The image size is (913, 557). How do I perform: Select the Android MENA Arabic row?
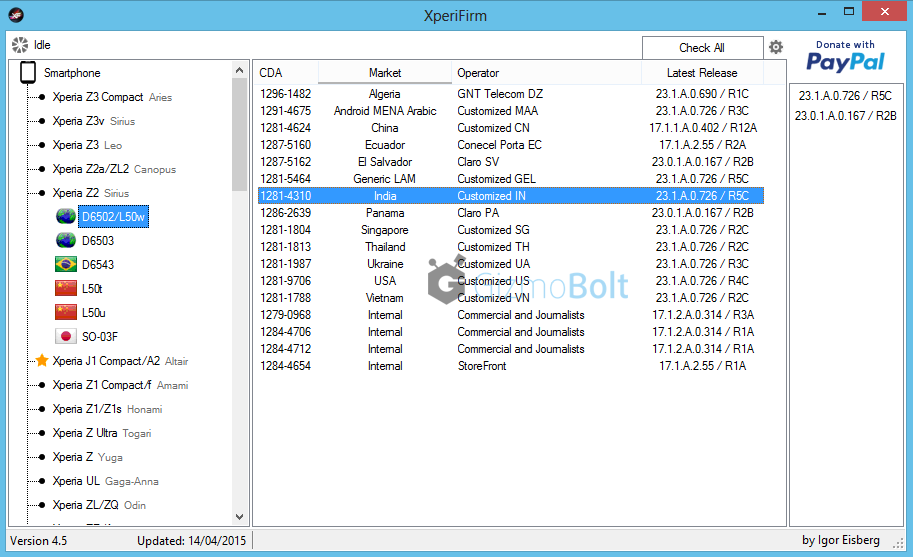[511, 111]
